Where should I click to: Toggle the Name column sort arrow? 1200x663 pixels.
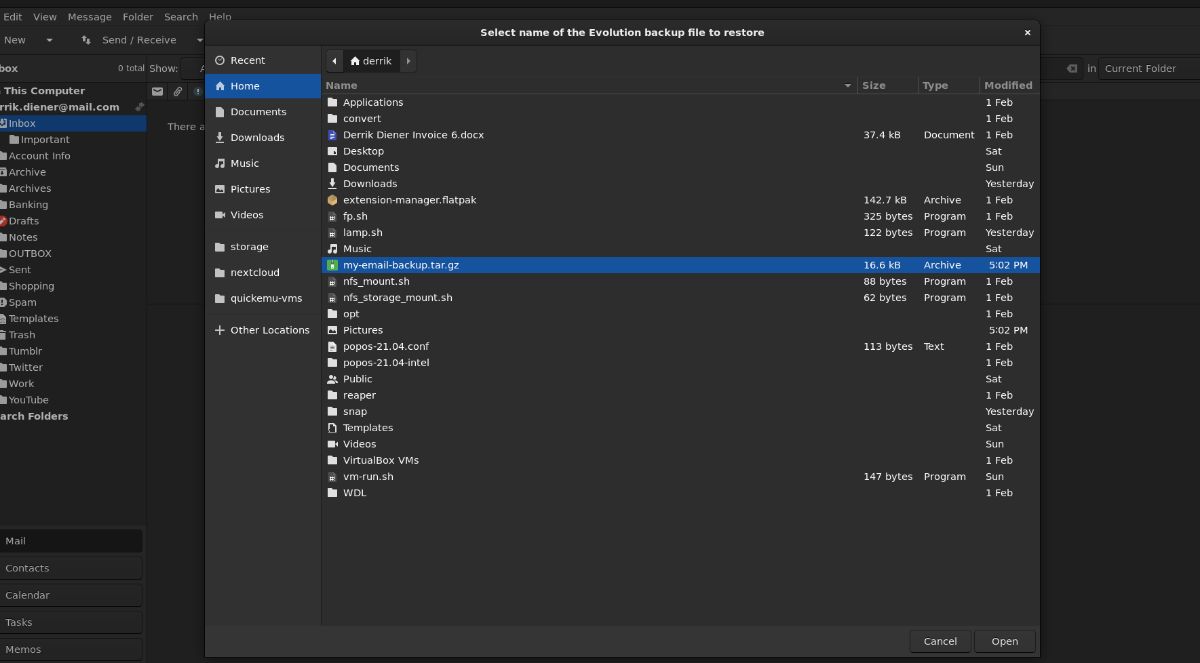click(847, 85)
